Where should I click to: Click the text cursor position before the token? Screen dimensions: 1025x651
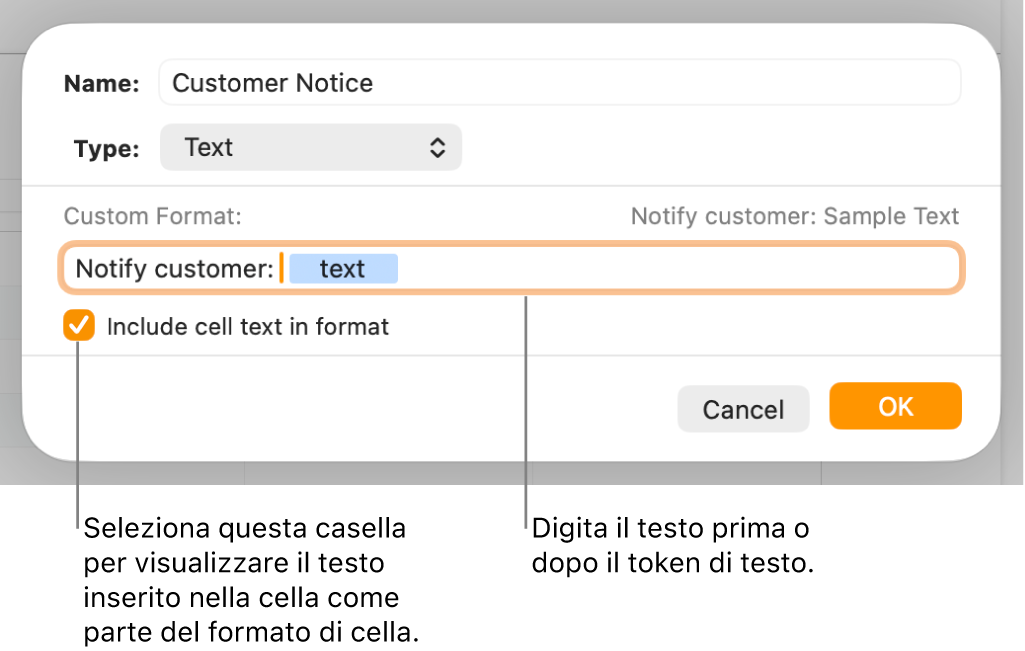tap(283, 268)
